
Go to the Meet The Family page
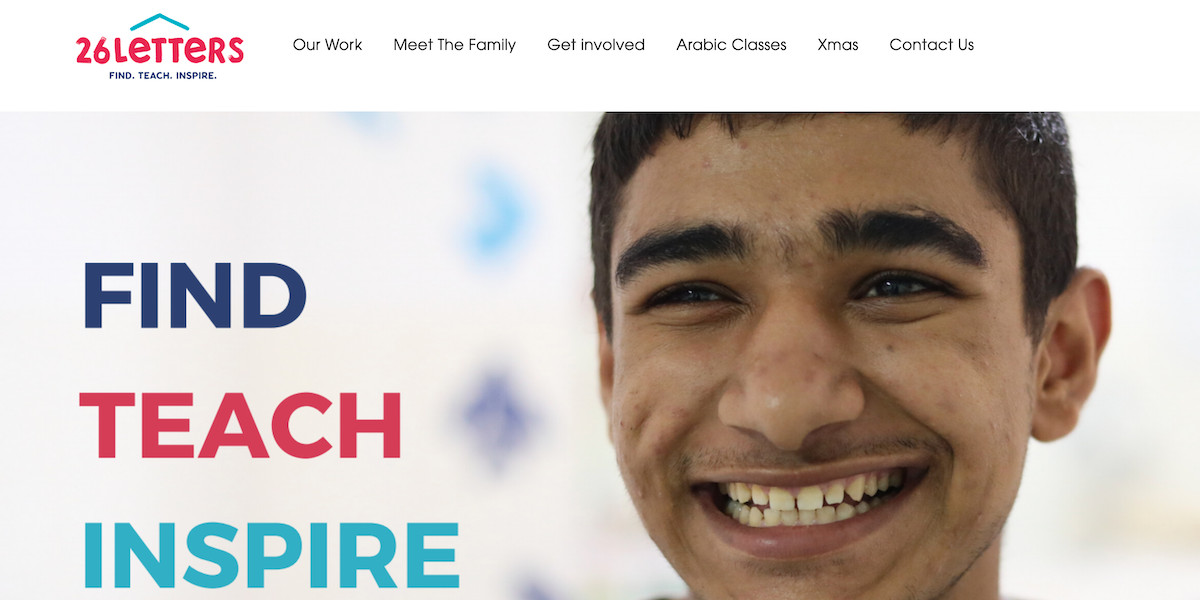tap(455, 45)
